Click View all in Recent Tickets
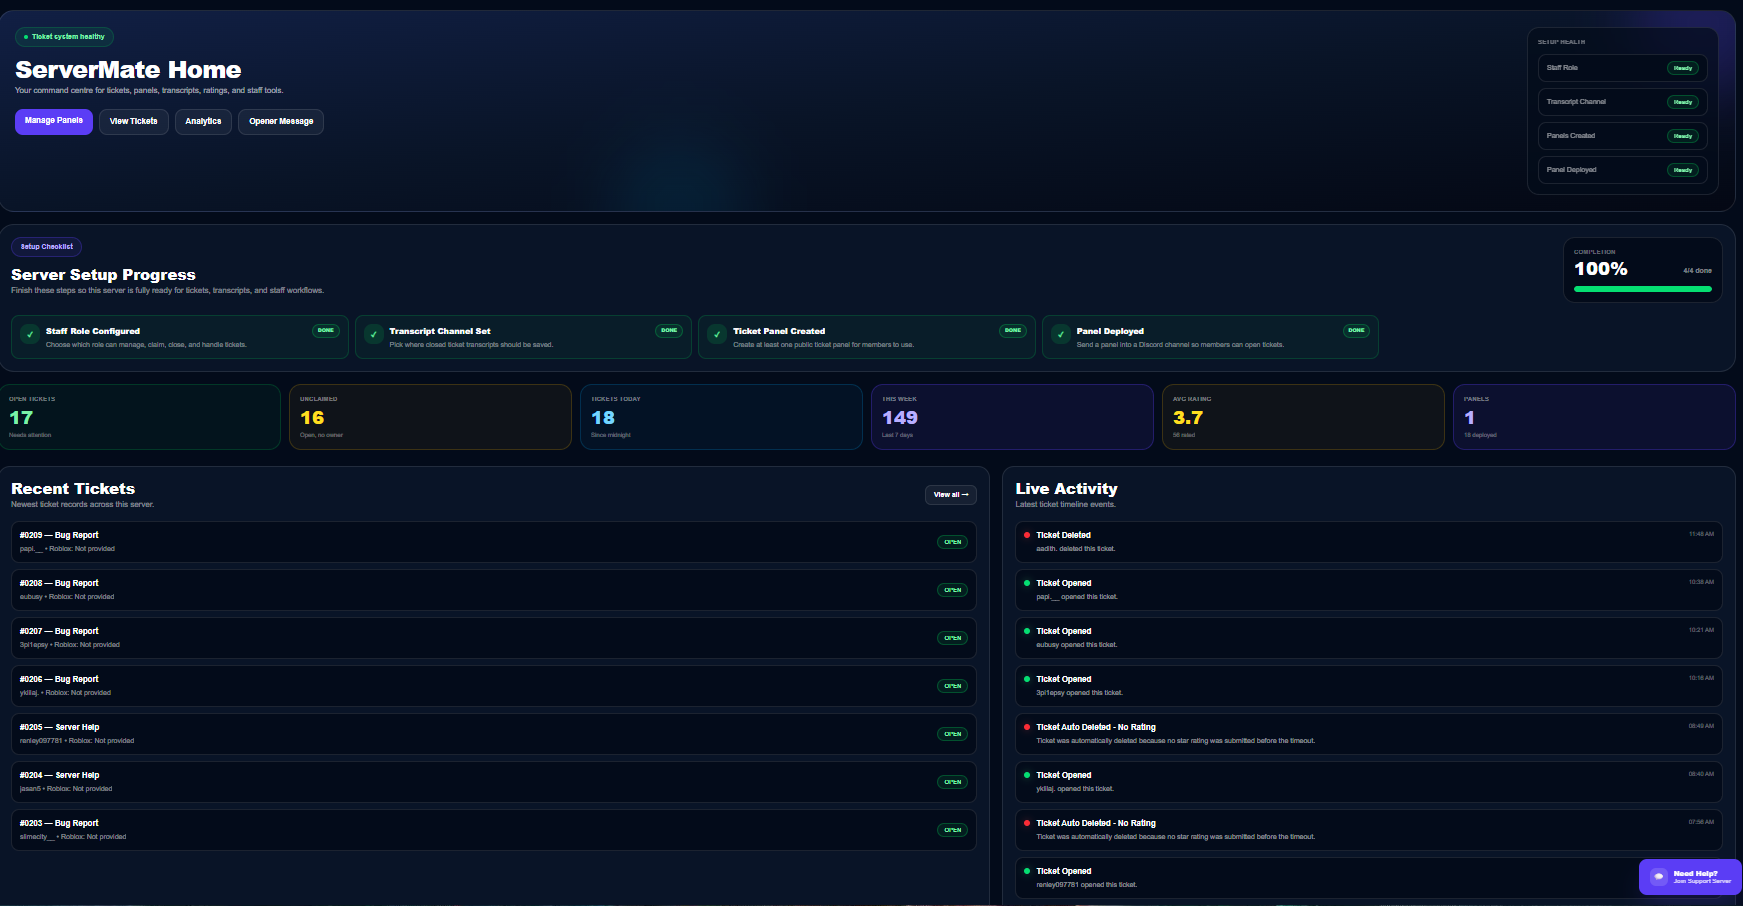 951,494
